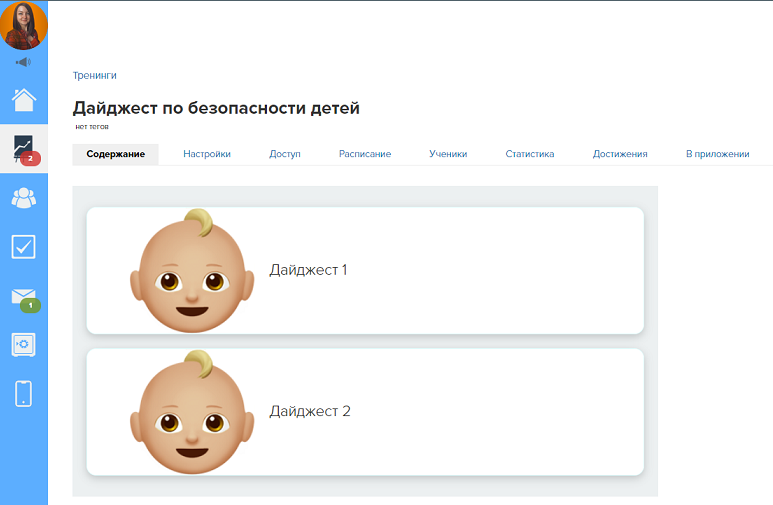Open the Дайджест 1 title
Image resolution: width=773 pixels, height=505 pixels.
tap(308, 270)
